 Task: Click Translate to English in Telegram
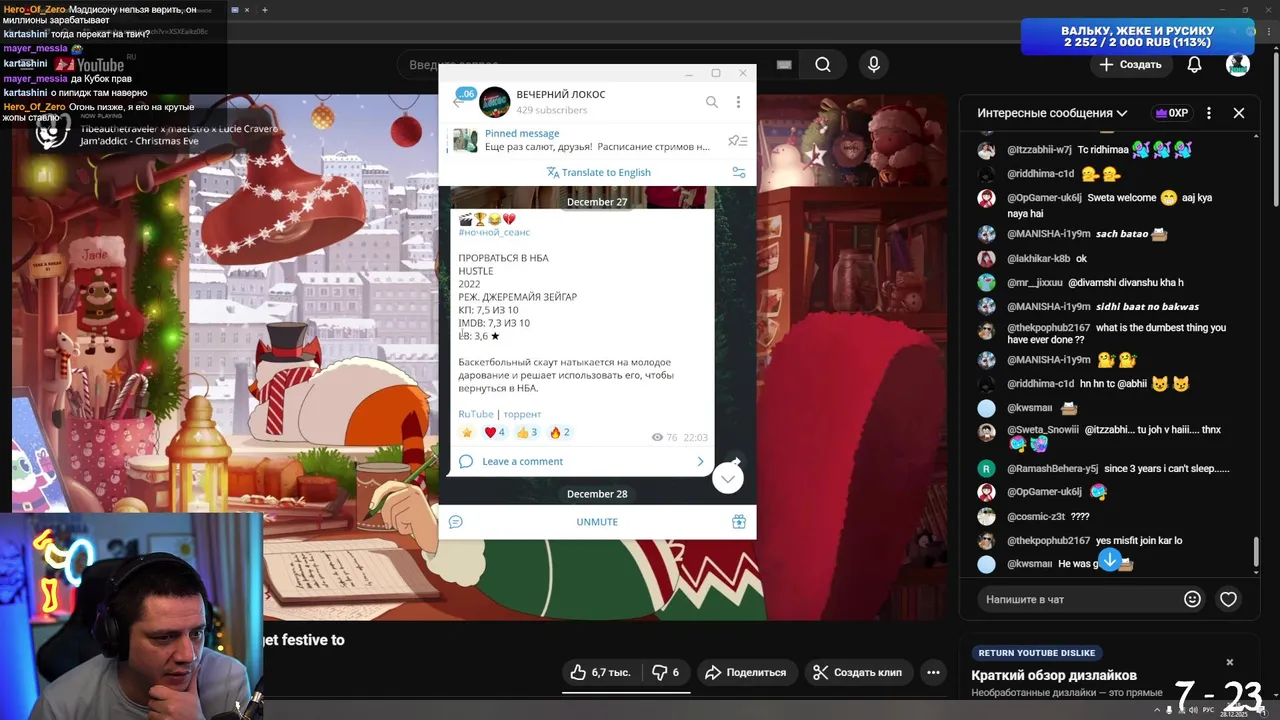pyautogui.click(x=598, y=172)
